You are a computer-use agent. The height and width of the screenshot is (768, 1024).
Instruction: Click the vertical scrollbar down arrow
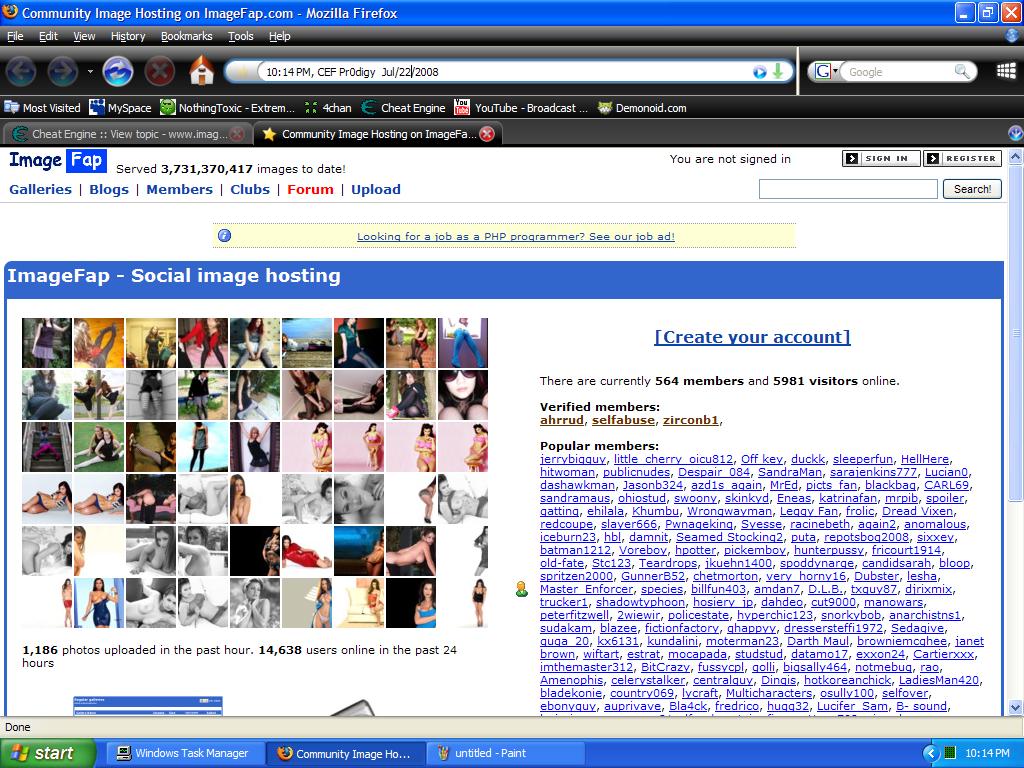tap(1015, 707)
